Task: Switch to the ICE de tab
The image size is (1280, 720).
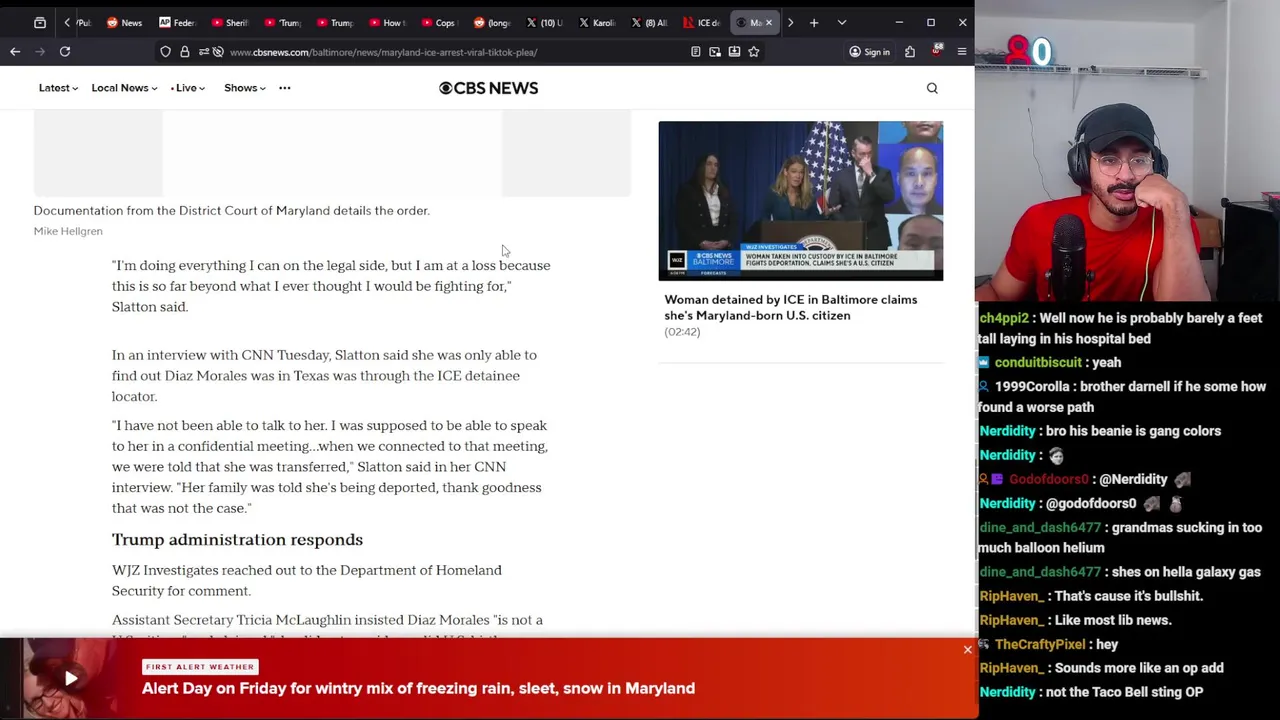Action: pos(702,22)
